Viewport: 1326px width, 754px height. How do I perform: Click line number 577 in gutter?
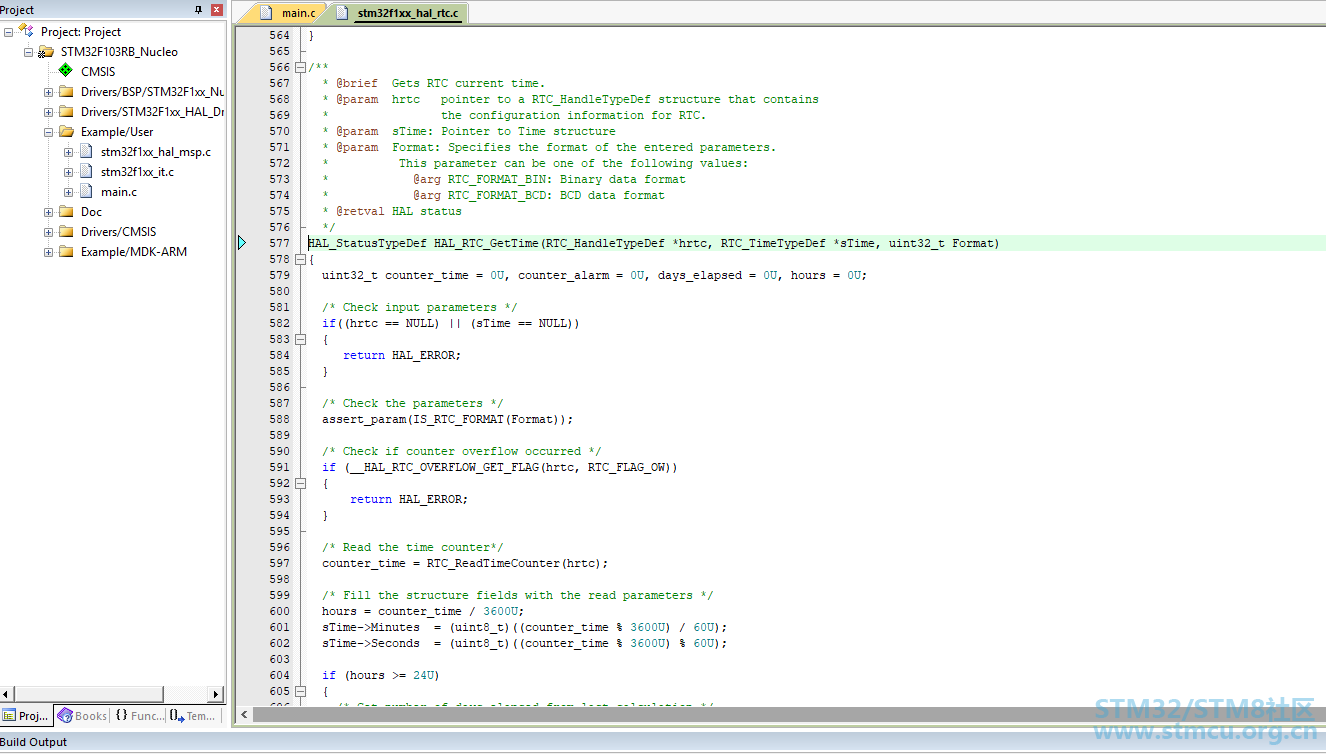tap(279, 243)
